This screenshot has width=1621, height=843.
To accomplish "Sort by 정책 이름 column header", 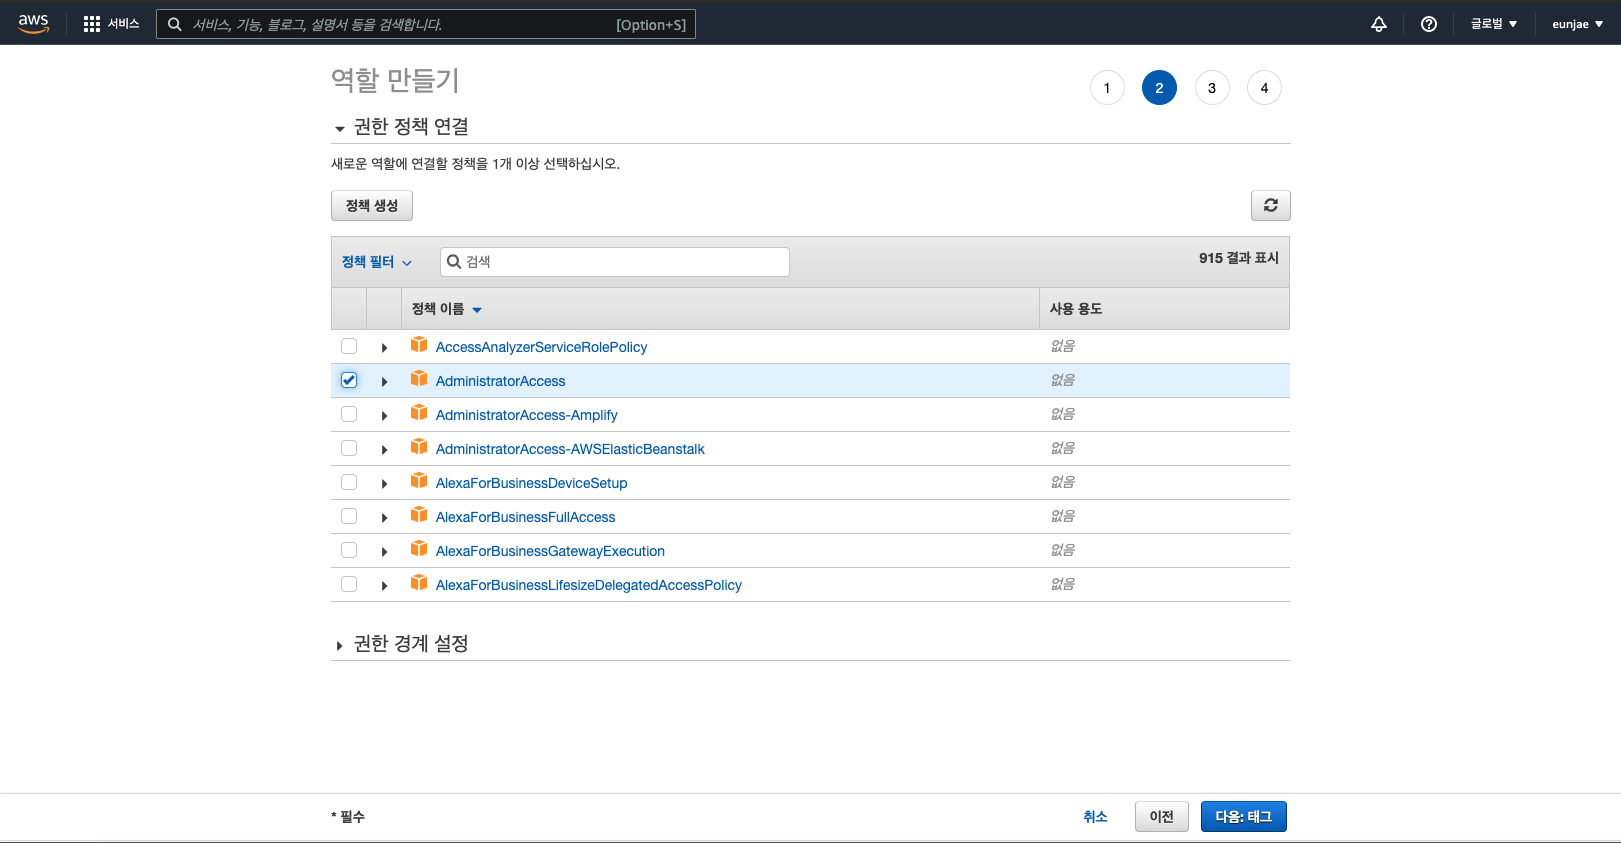I will tap(447, 309).
